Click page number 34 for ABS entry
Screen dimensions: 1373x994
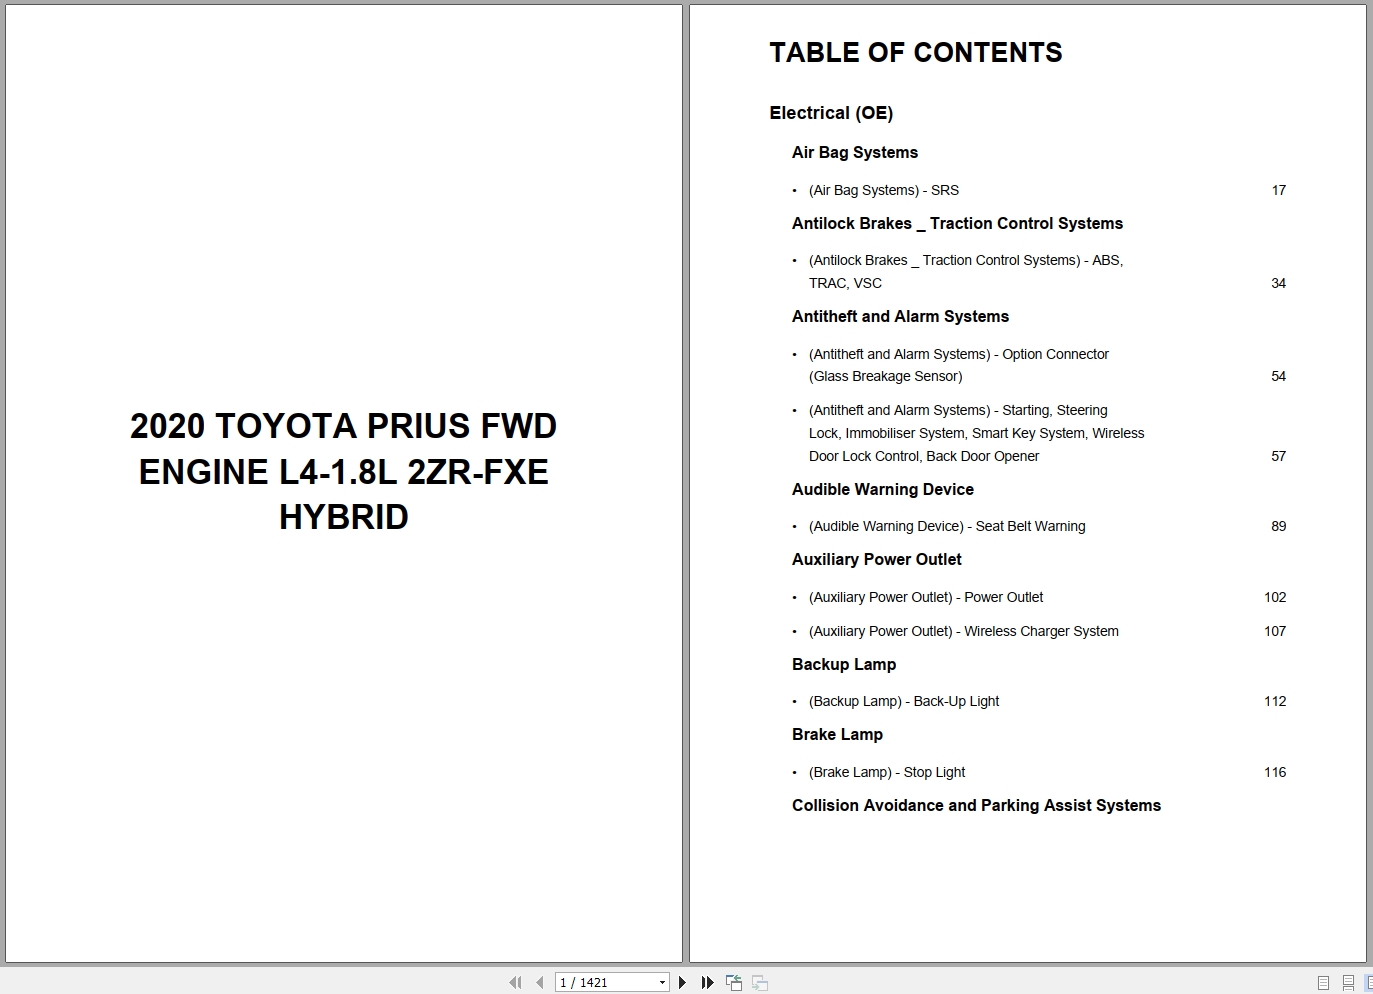coord(1278,283)
